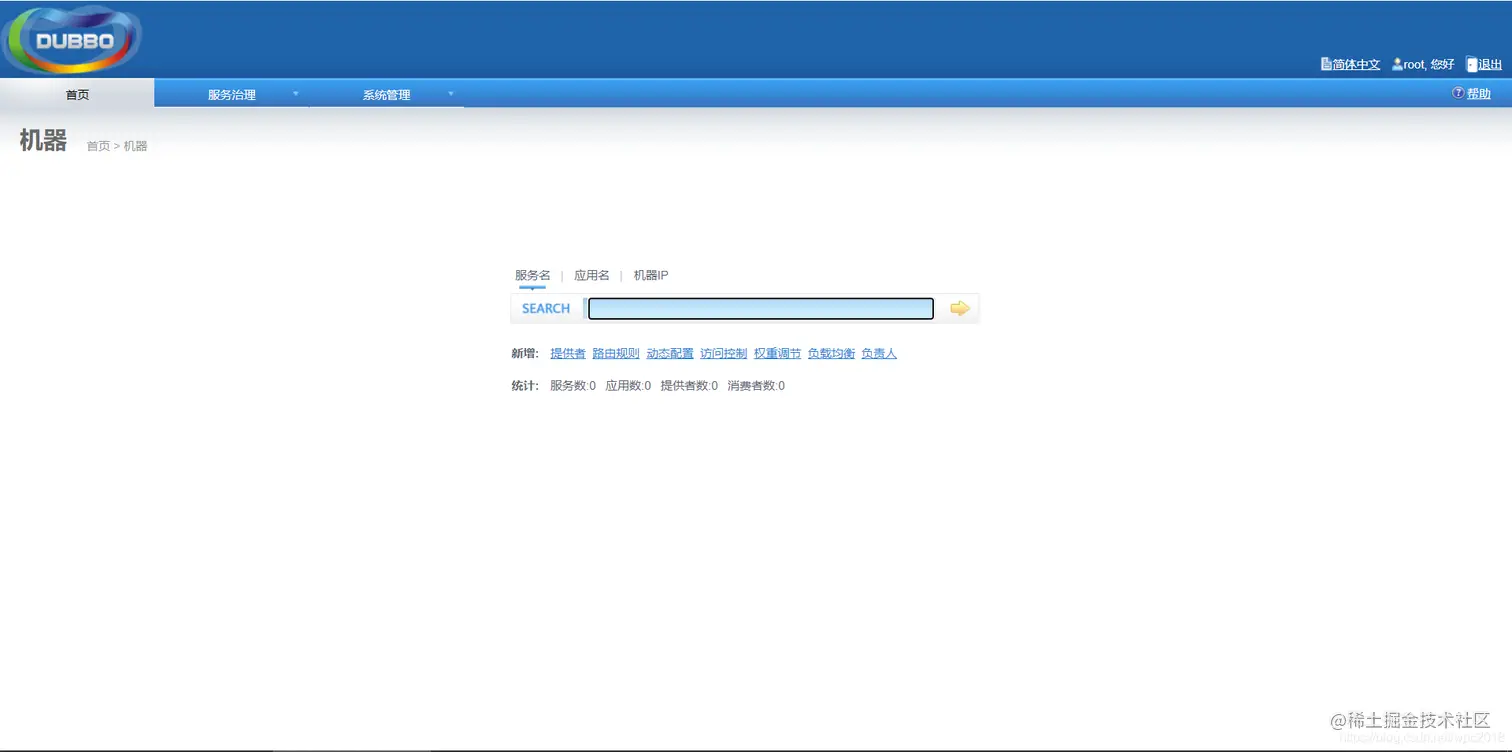
Task: Click the 退出 logout link
Action: pyautogui.click(x=1490, y=64)
